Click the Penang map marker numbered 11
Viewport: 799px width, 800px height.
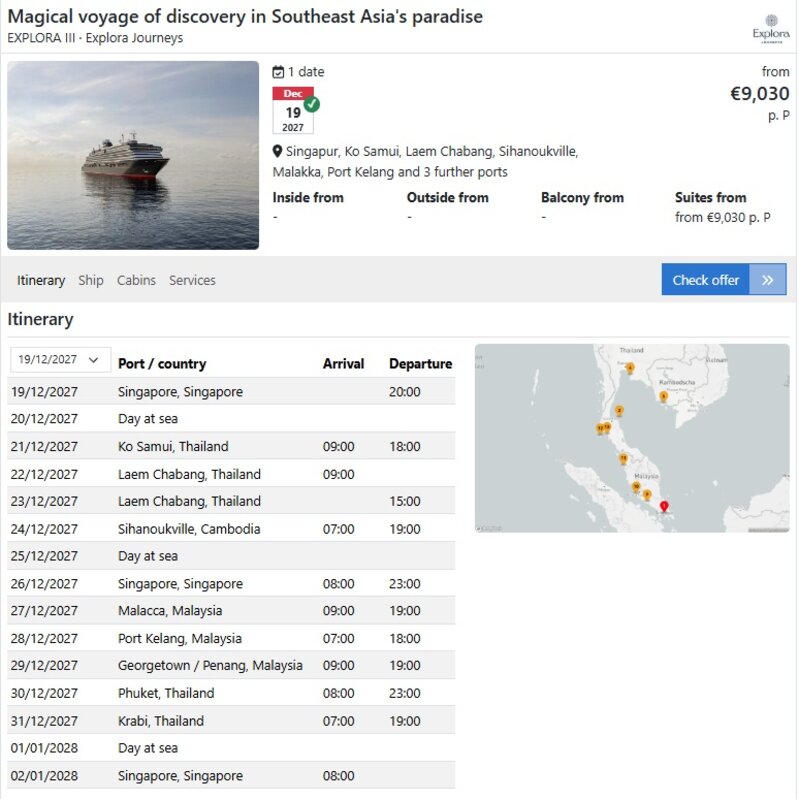623,459
